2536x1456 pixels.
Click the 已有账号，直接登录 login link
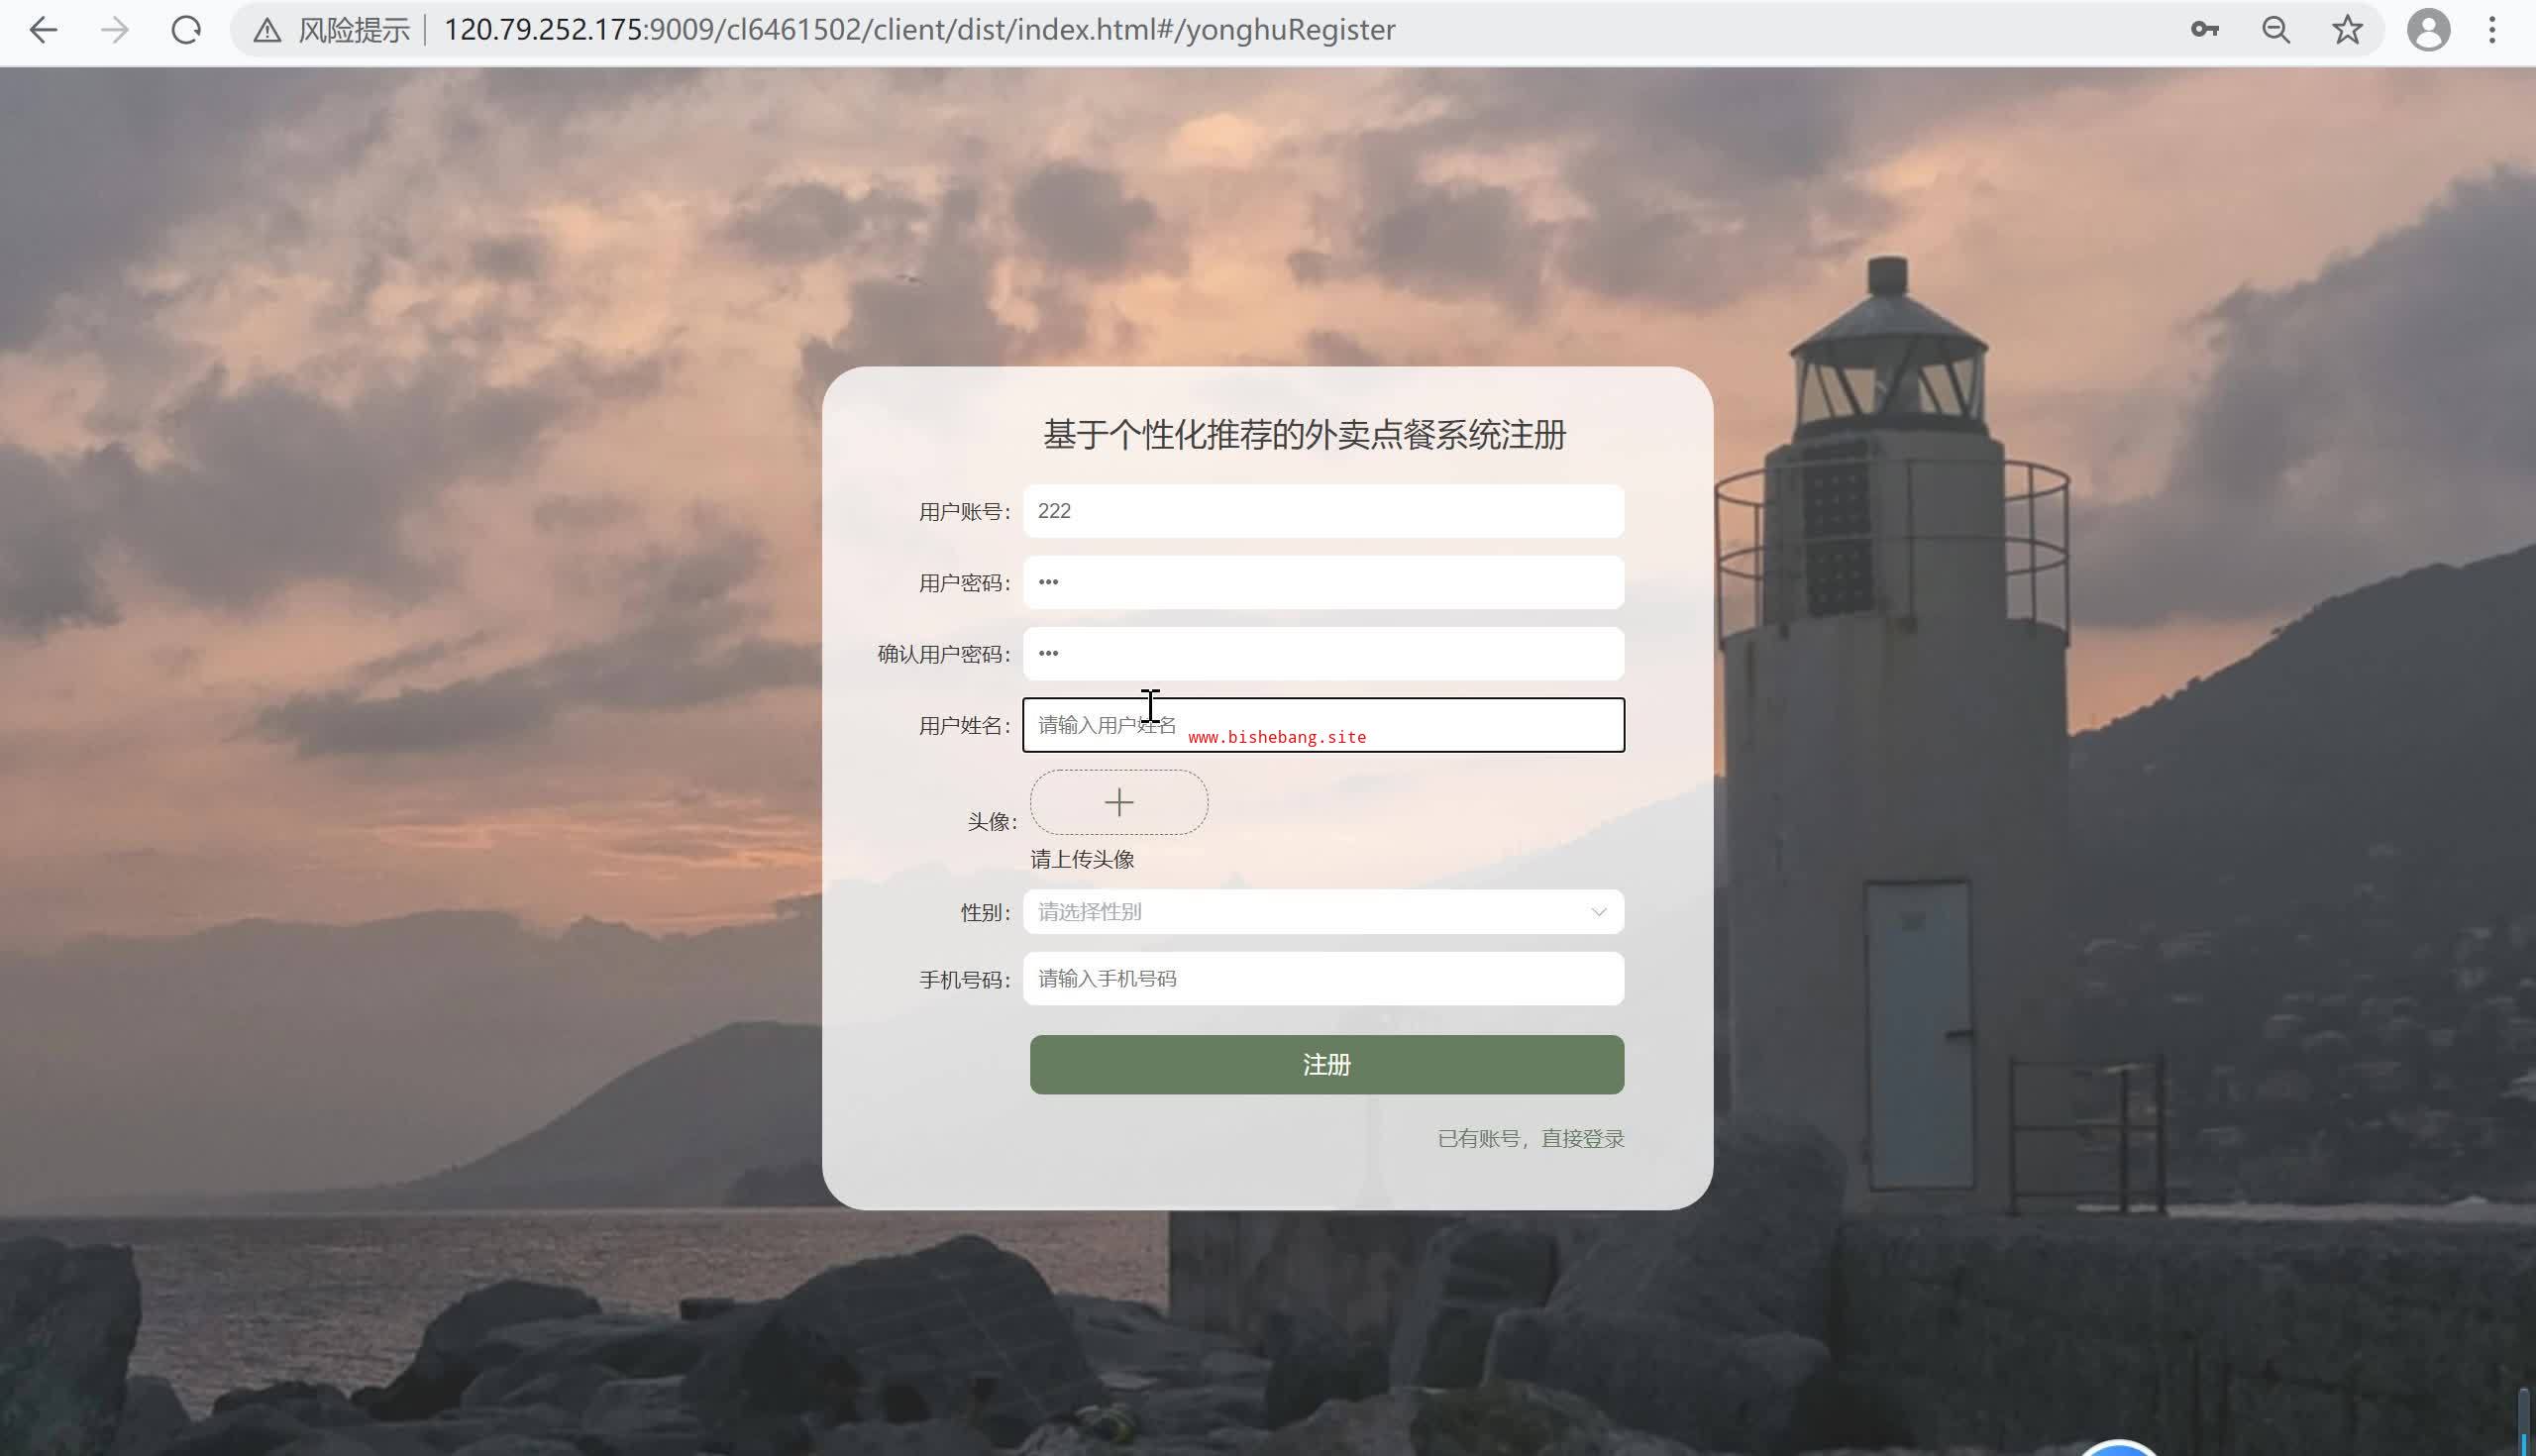(x=1530, y=1139)
